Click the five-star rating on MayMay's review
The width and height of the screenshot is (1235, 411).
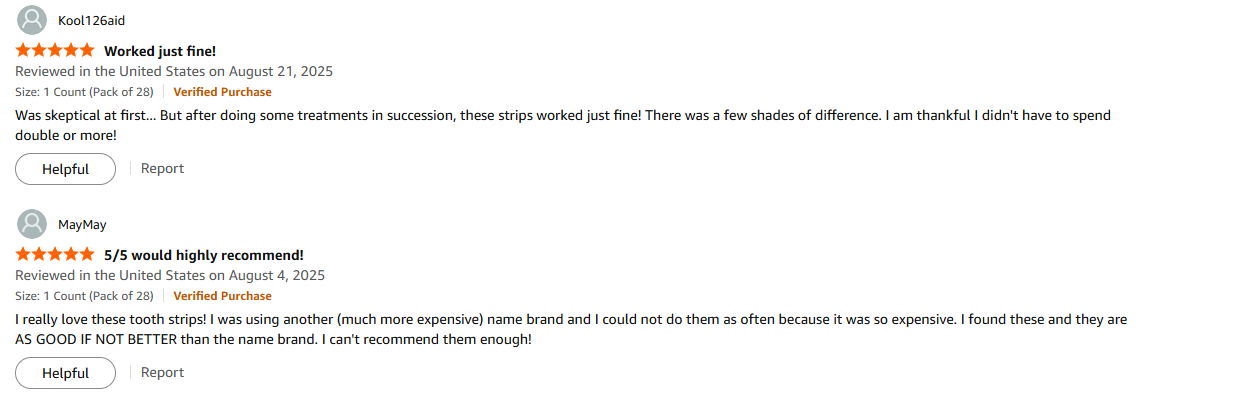click(55, 254)
